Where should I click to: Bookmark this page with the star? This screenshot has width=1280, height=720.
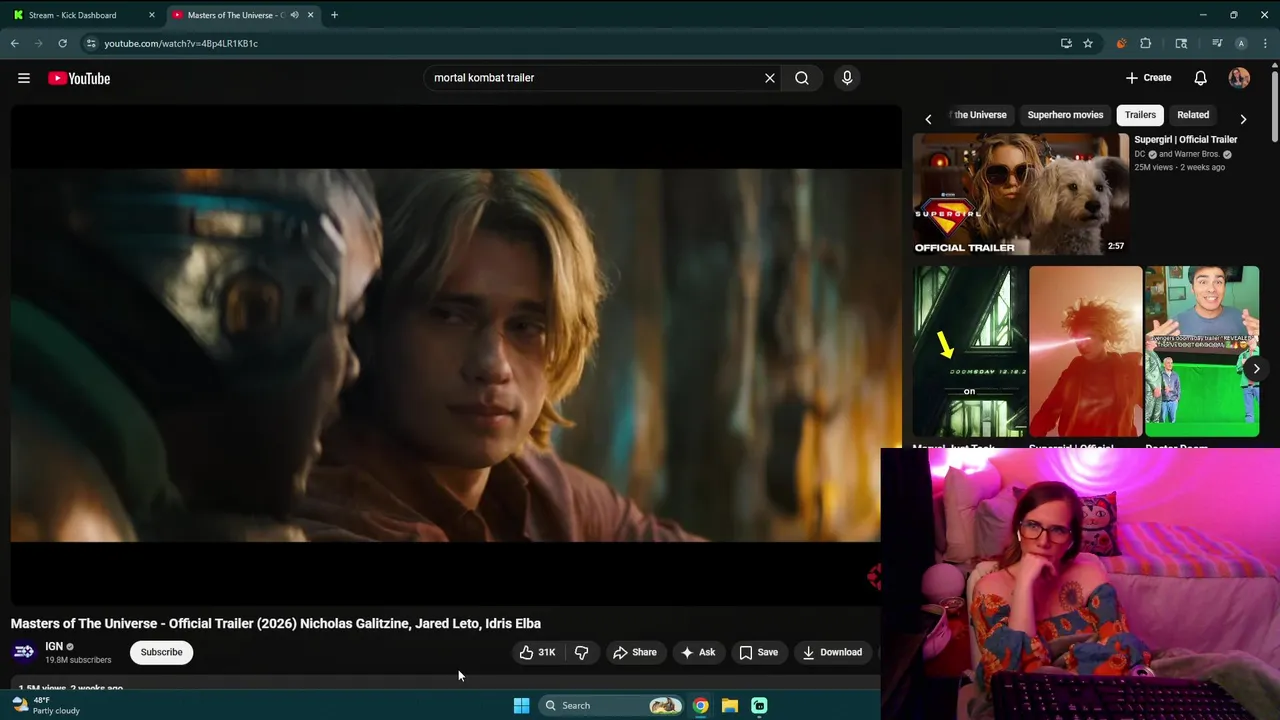1088,43
